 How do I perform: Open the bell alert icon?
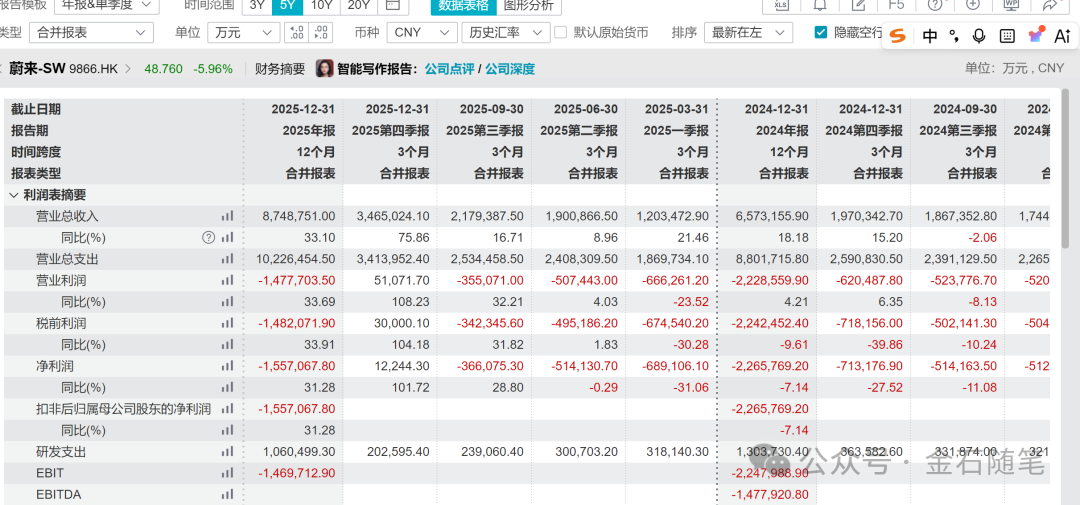click(x=820, y=4)
